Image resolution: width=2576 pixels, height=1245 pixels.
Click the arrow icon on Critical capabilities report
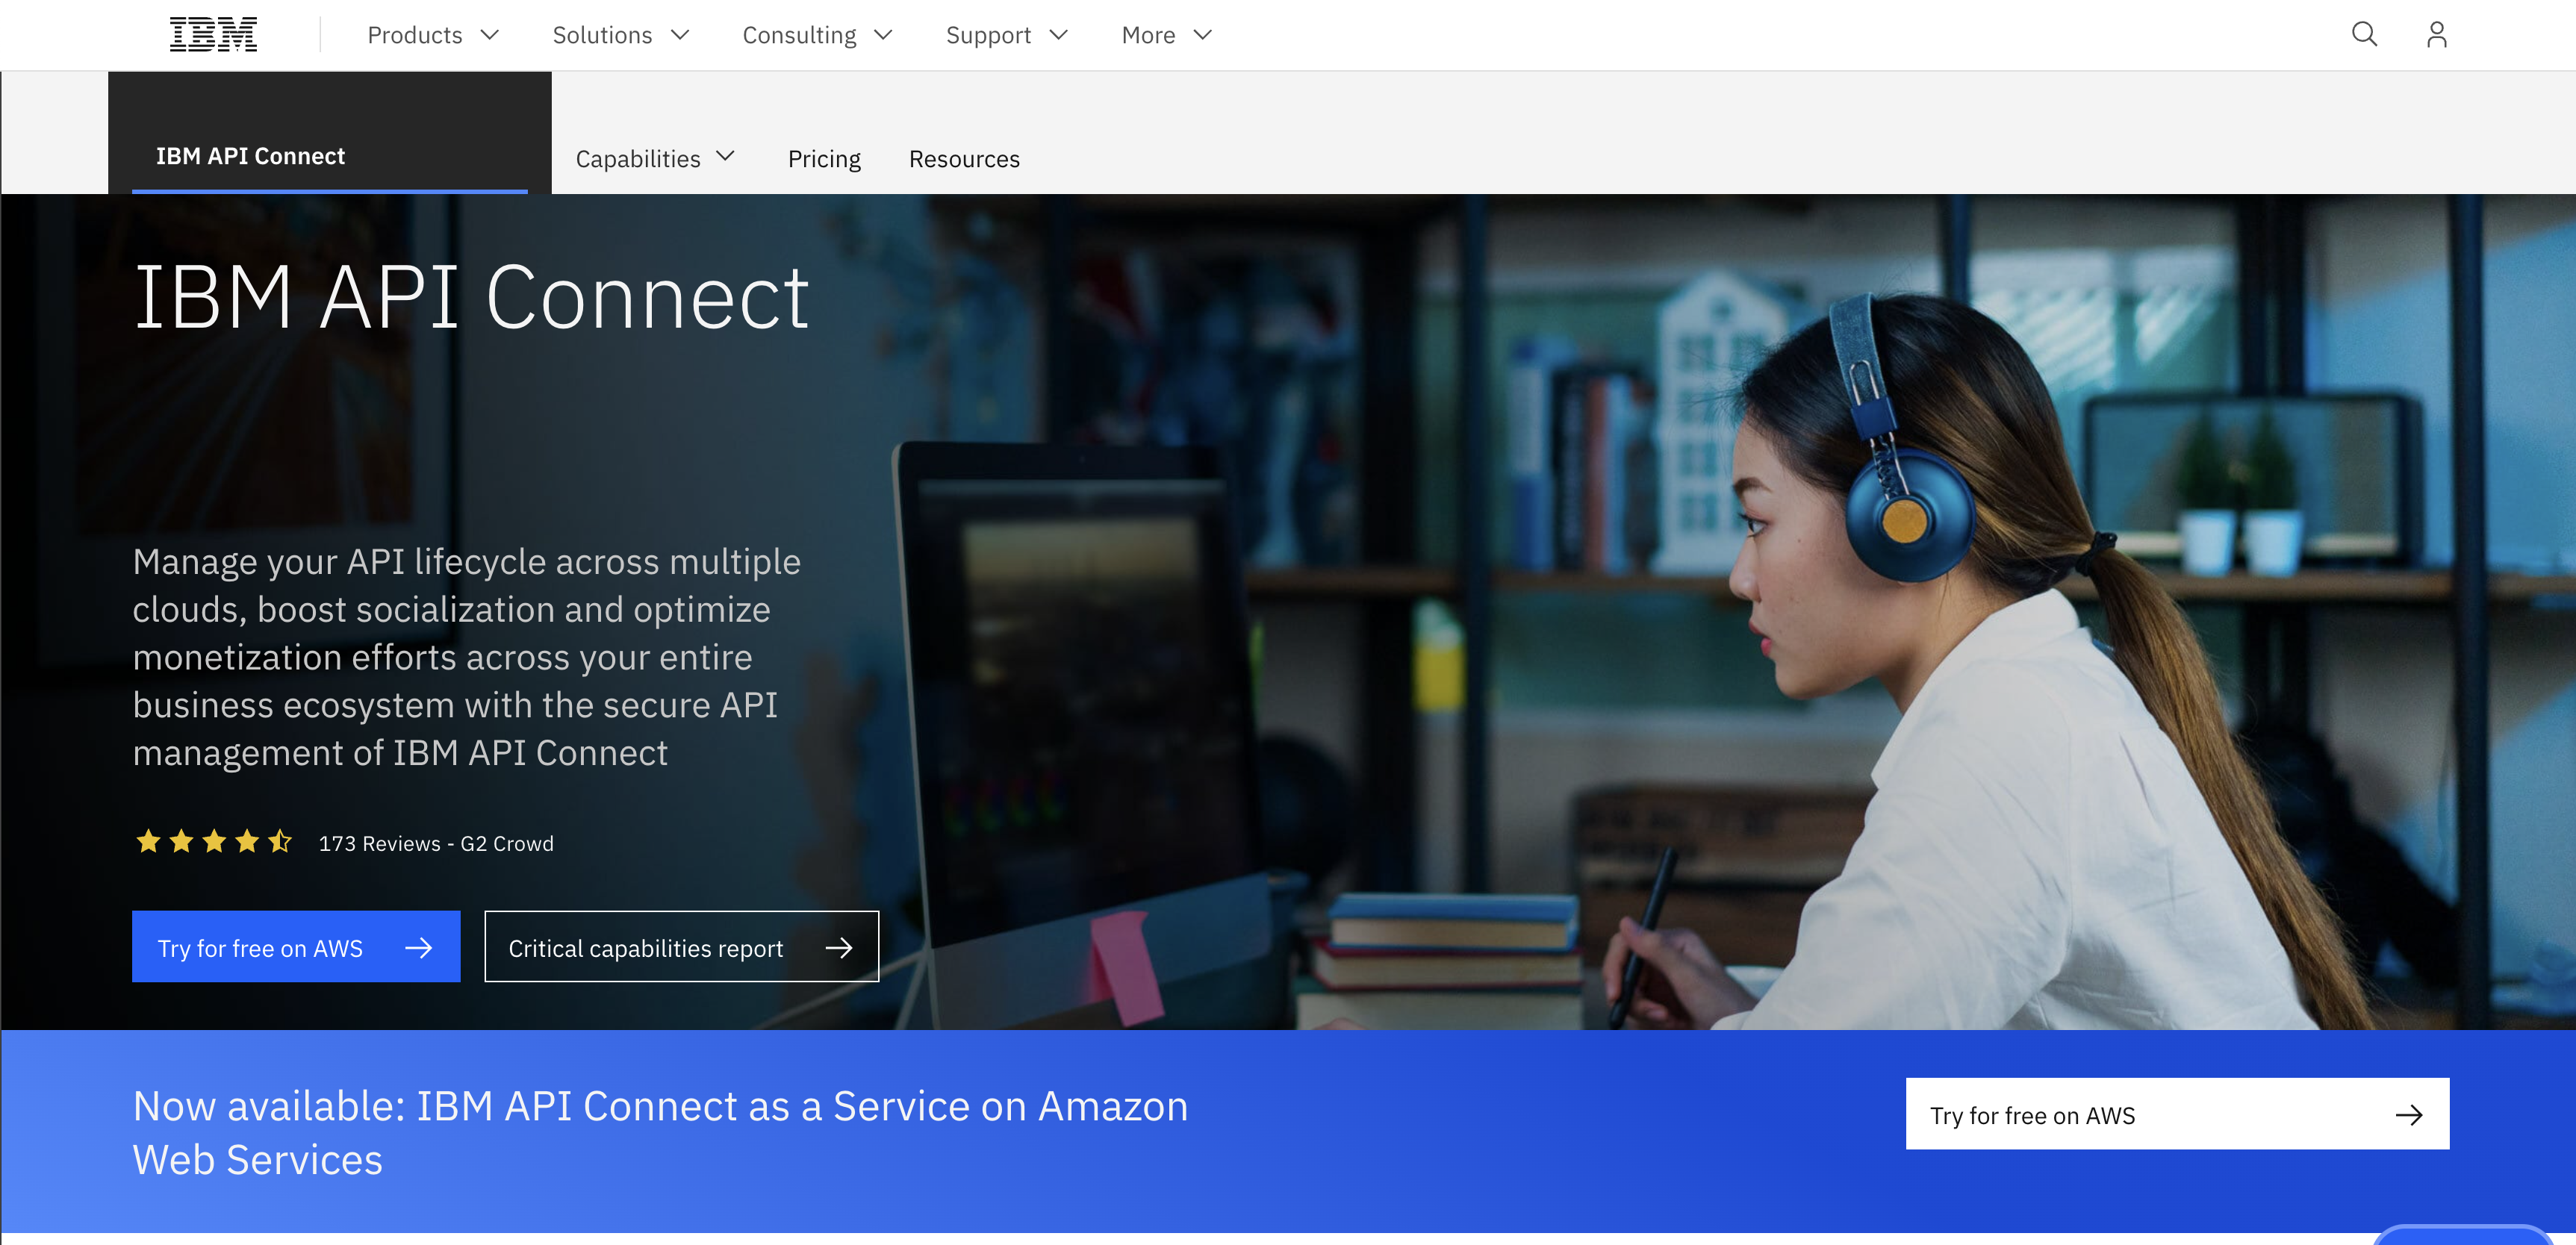839,947
